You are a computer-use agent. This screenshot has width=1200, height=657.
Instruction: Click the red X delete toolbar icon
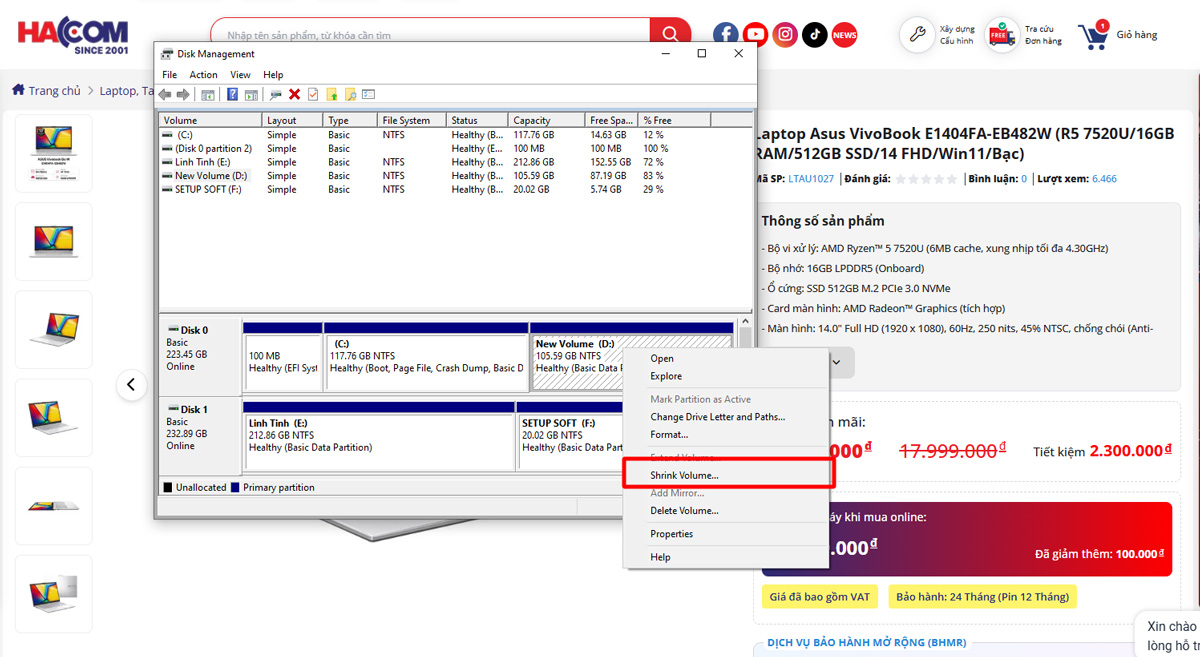coord(294,94)
